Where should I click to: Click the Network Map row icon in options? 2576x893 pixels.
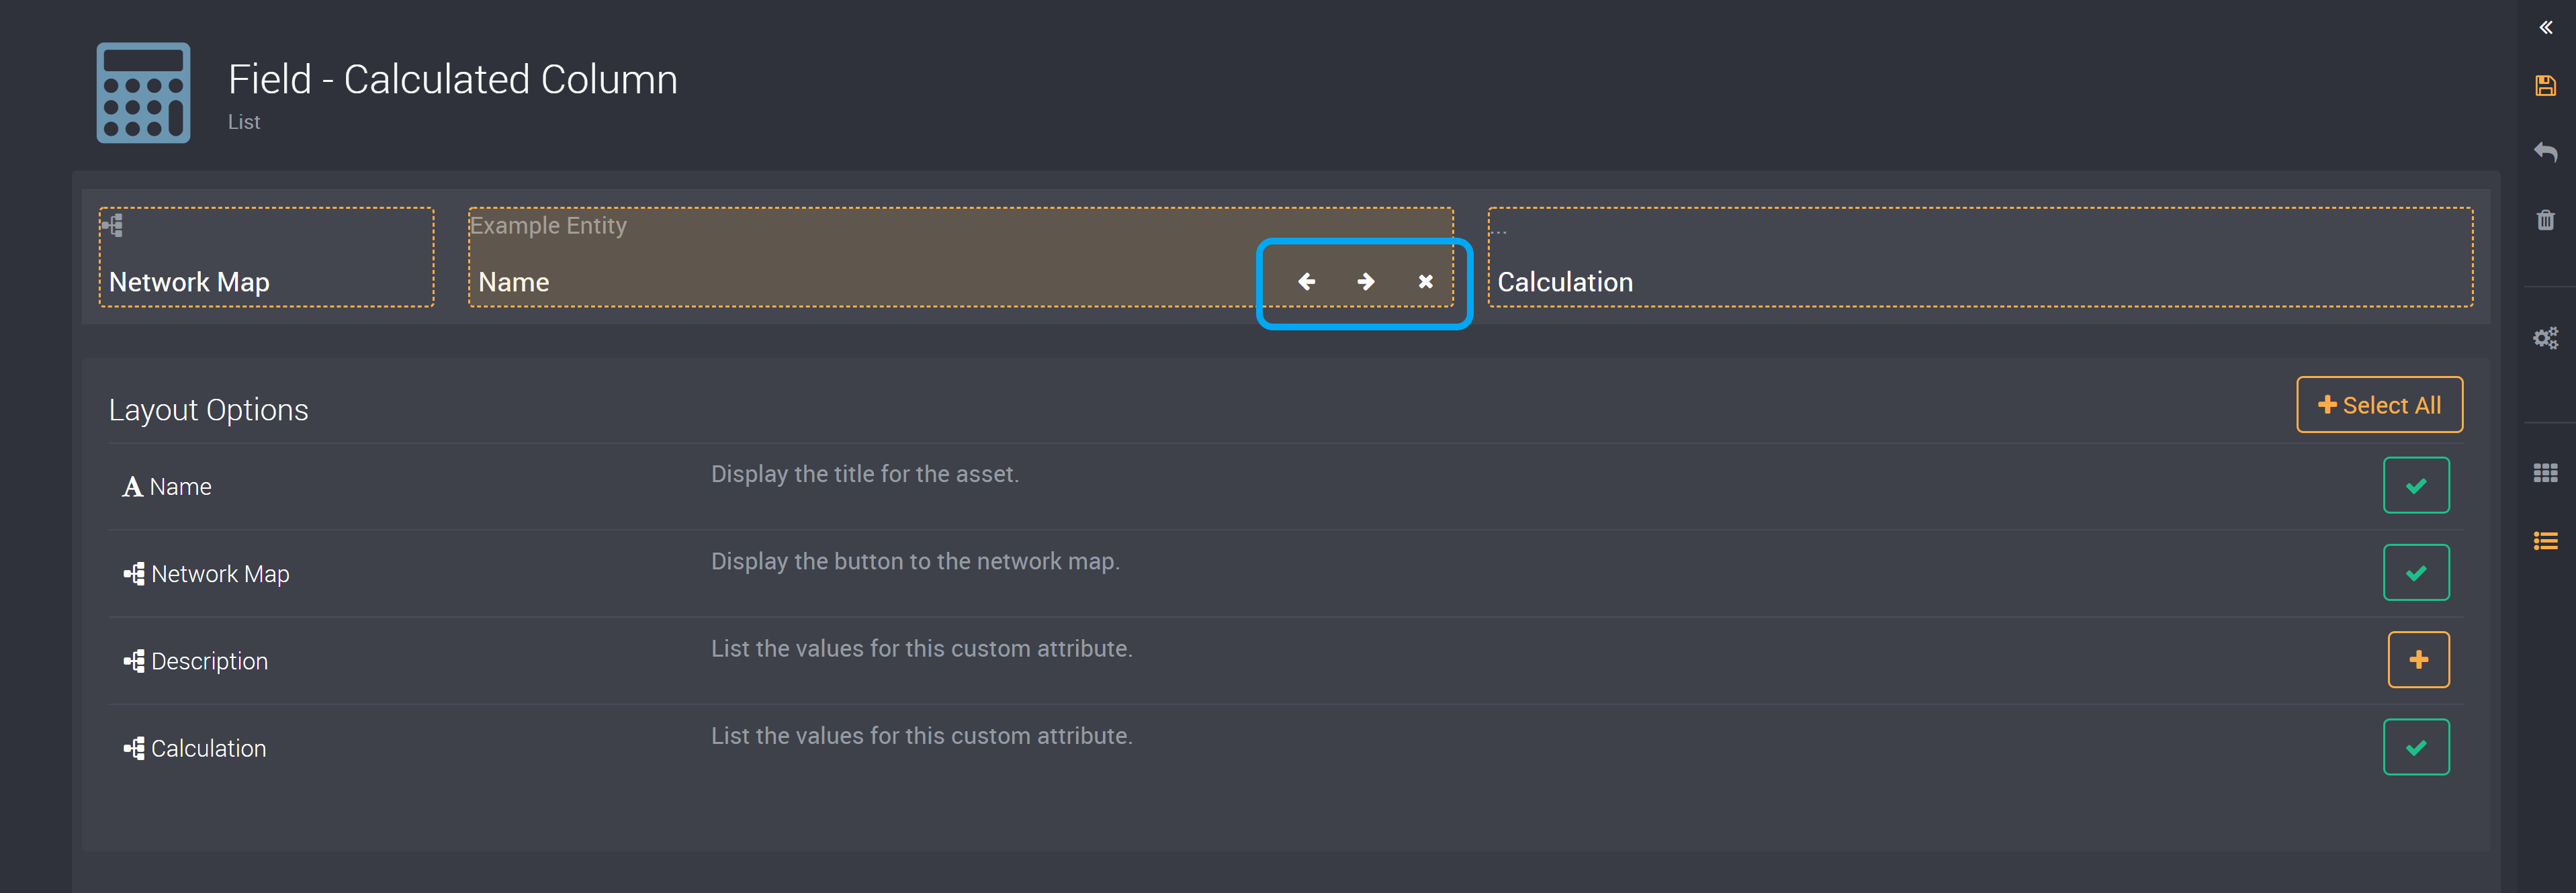coord(134,574)
